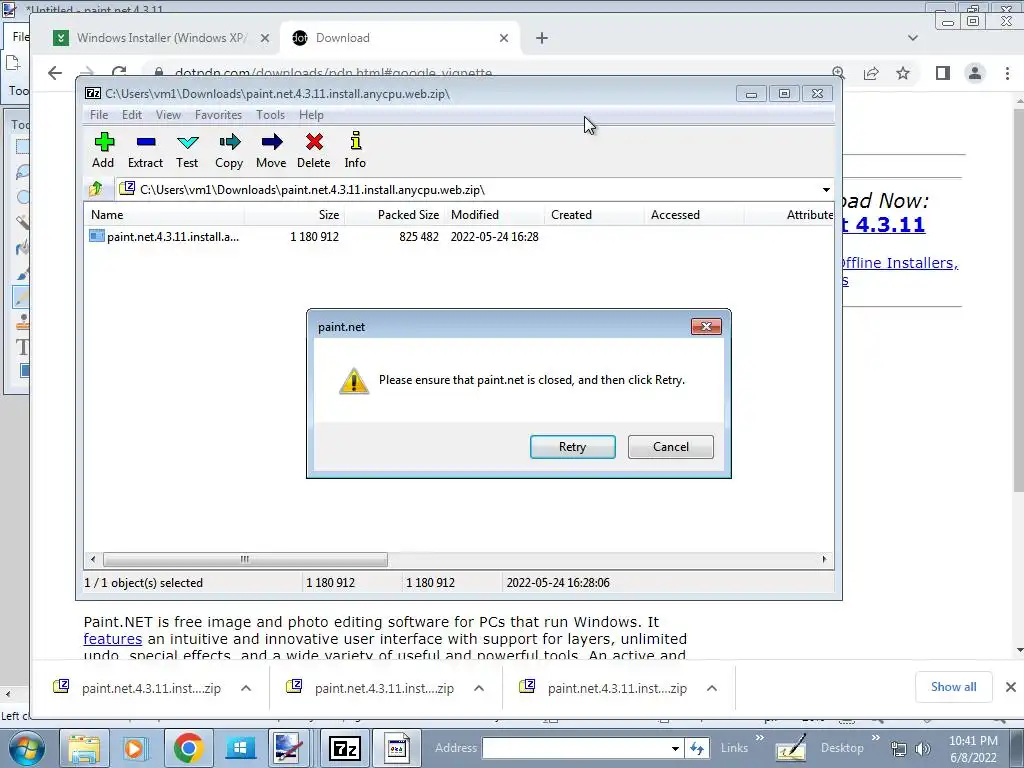Viewport: 1024px width, 768px height.
Task: Click Show all downloads
Action: (x=953, y=687)
